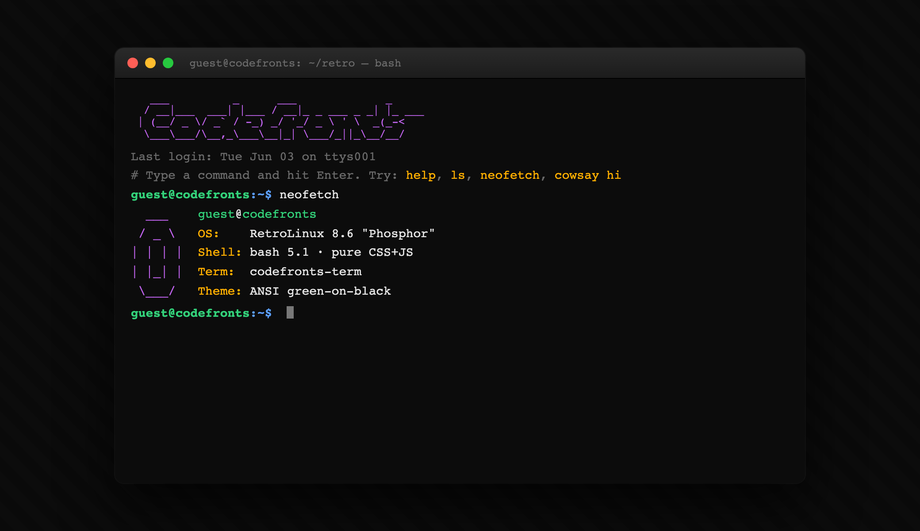Click the 'Shell:' label
The width and height of the screenshot is (920, 531).
tap(219, 252)
